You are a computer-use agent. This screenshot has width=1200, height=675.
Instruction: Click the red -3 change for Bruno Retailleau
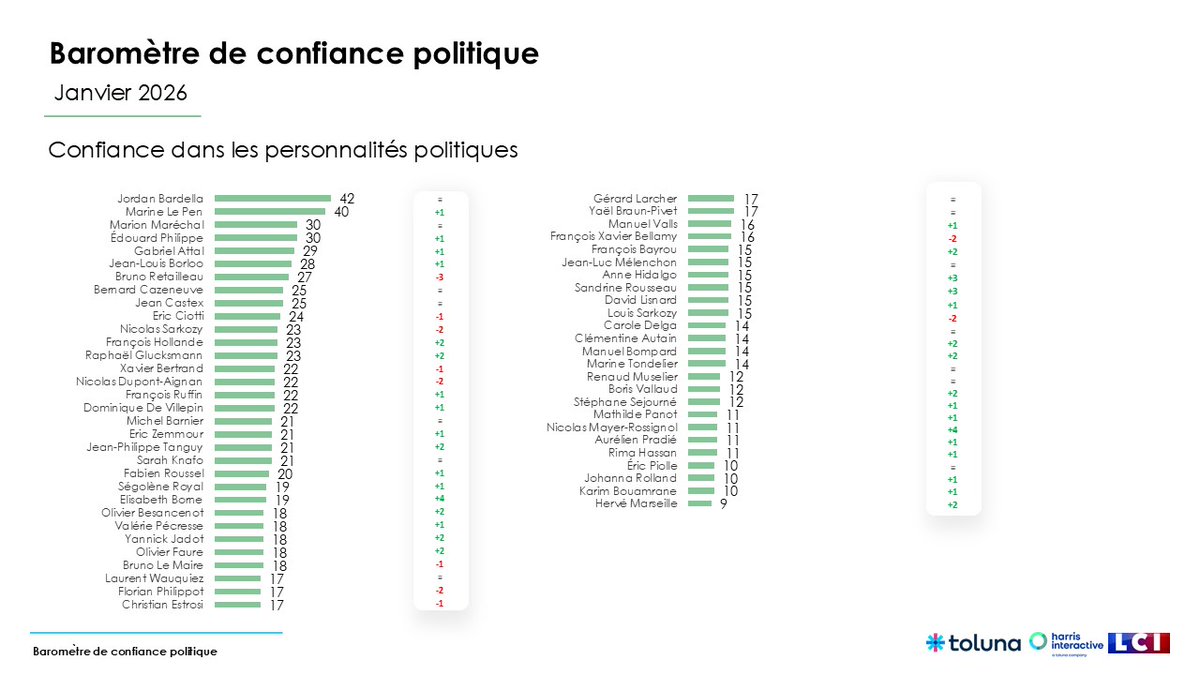click(x=440, y=277)
